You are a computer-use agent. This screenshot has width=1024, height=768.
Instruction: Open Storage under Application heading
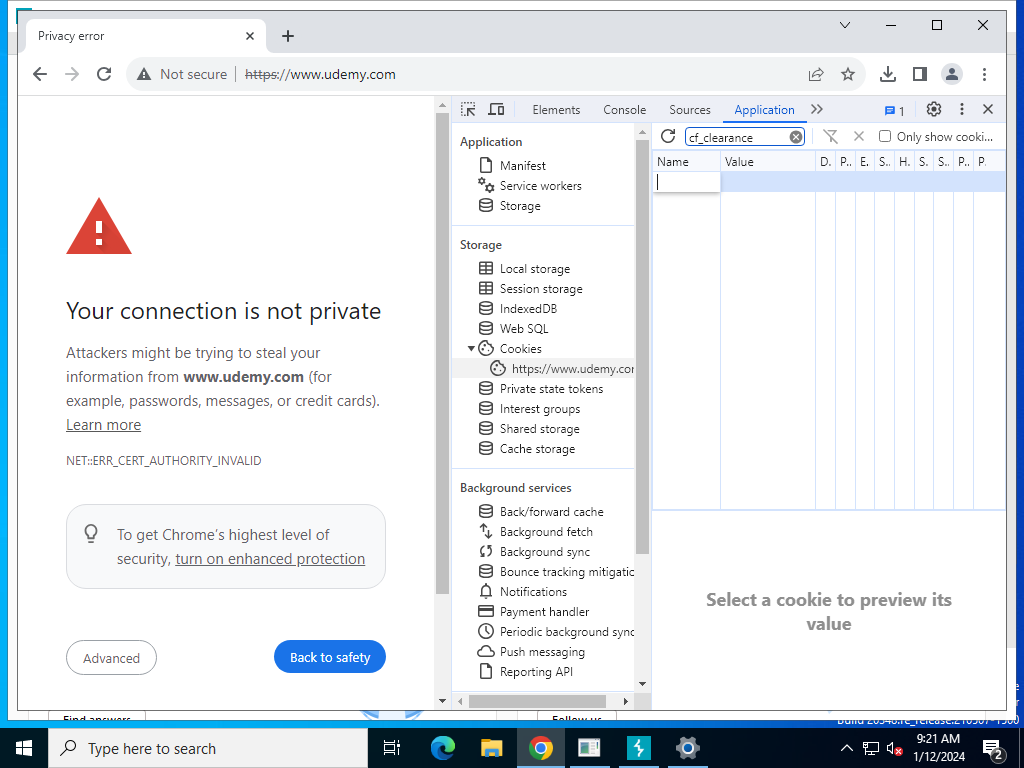(520, 206)
